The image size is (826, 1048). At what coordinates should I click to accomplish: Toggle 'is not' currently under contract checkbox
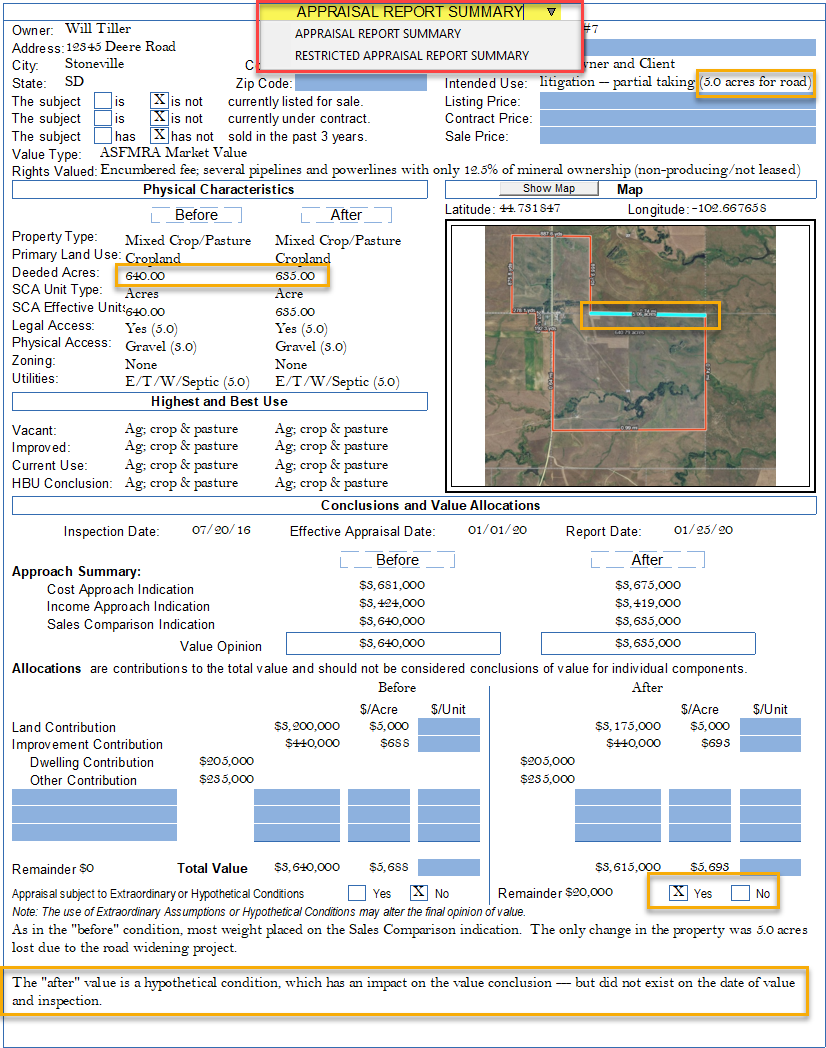(x=159, y=118)
